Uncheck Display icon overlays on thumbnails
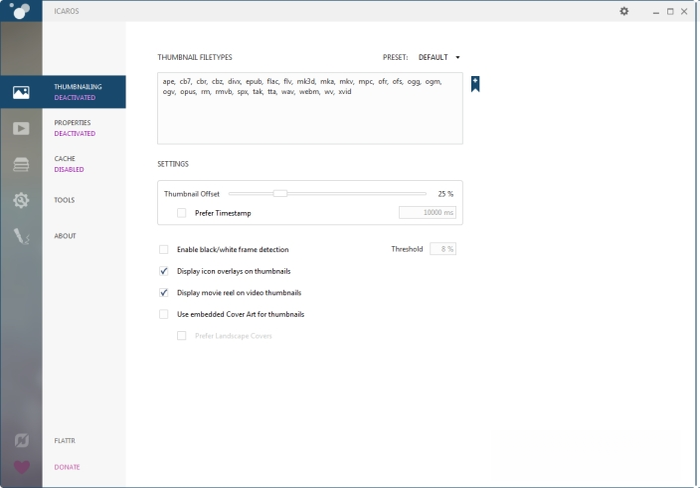Image resolution: width=700 pixels, height=488 pixels. [x=163, y=271]
